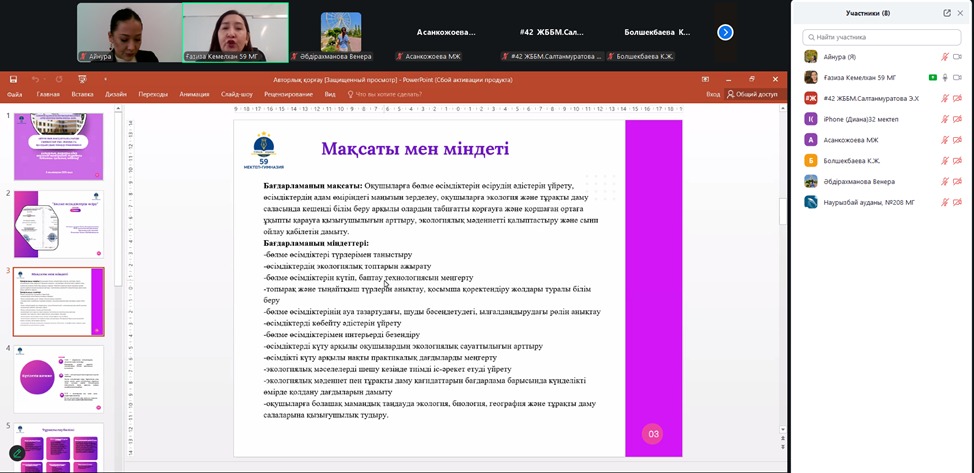The image size is (974, 473).
Task: Open ribbon display options icon
Action: click(x=706, y=79)
